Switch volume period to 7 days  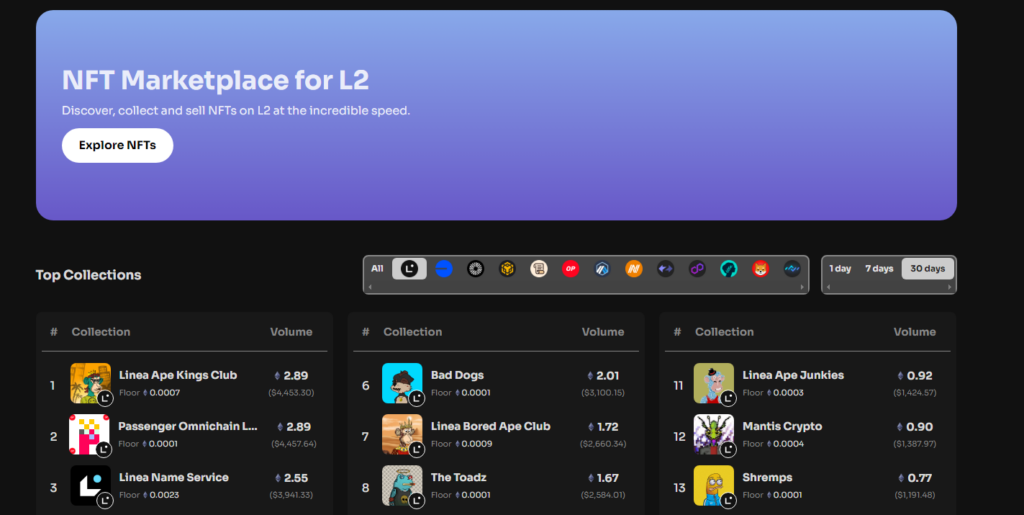click(x=879, y=268)
